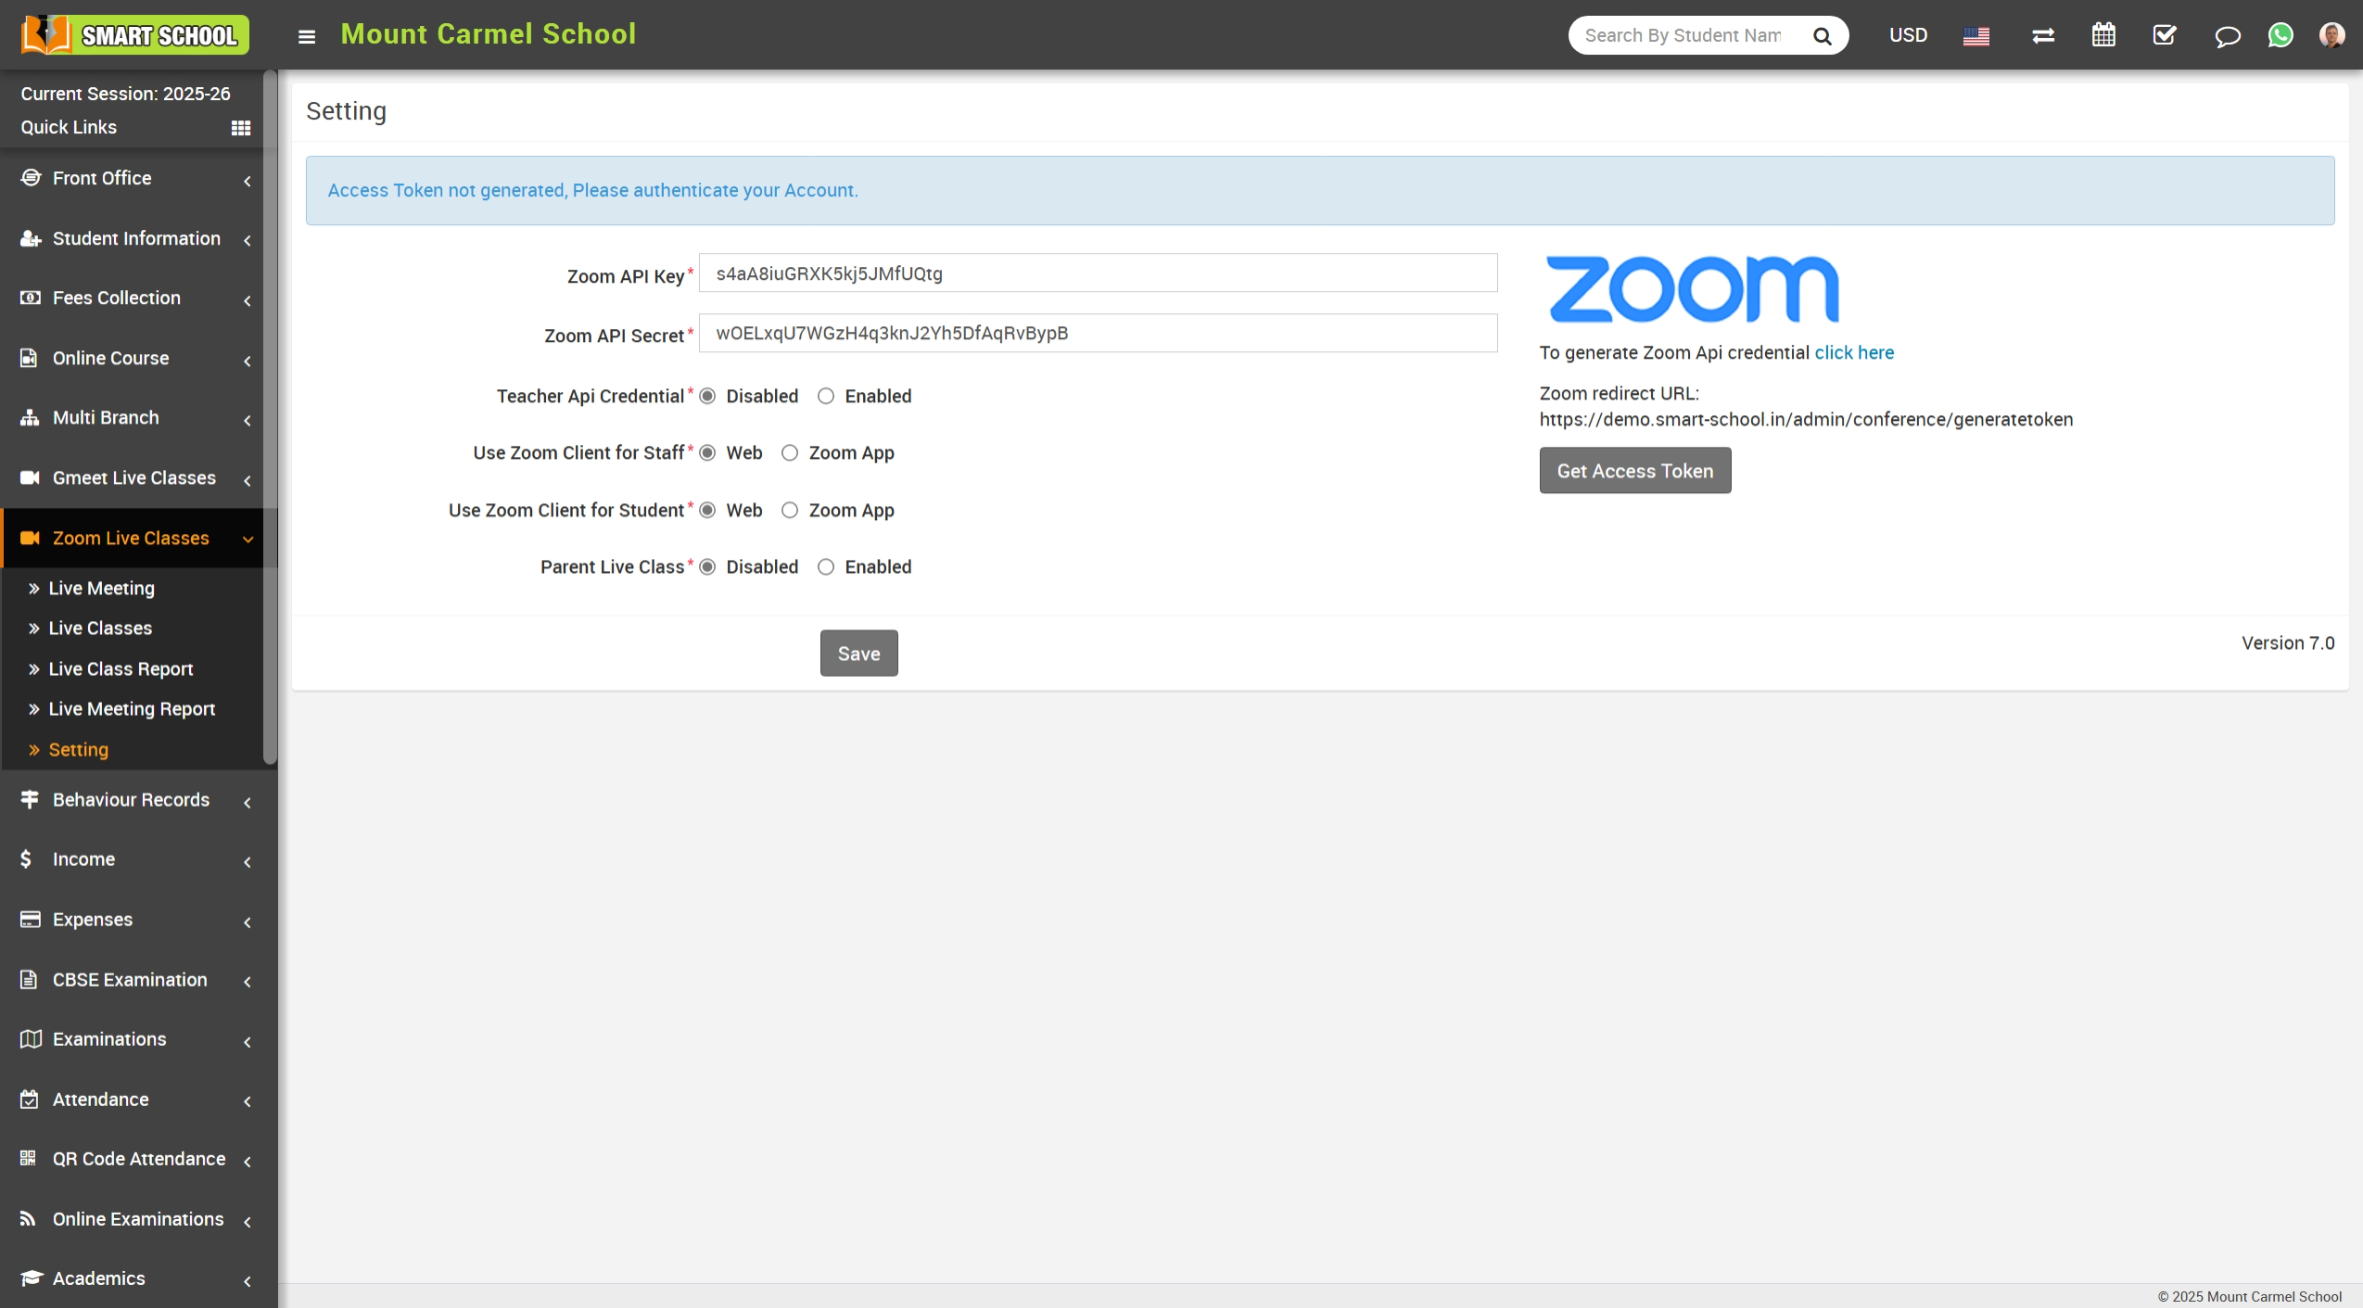Click the Online Course sidebar icon

29,358
